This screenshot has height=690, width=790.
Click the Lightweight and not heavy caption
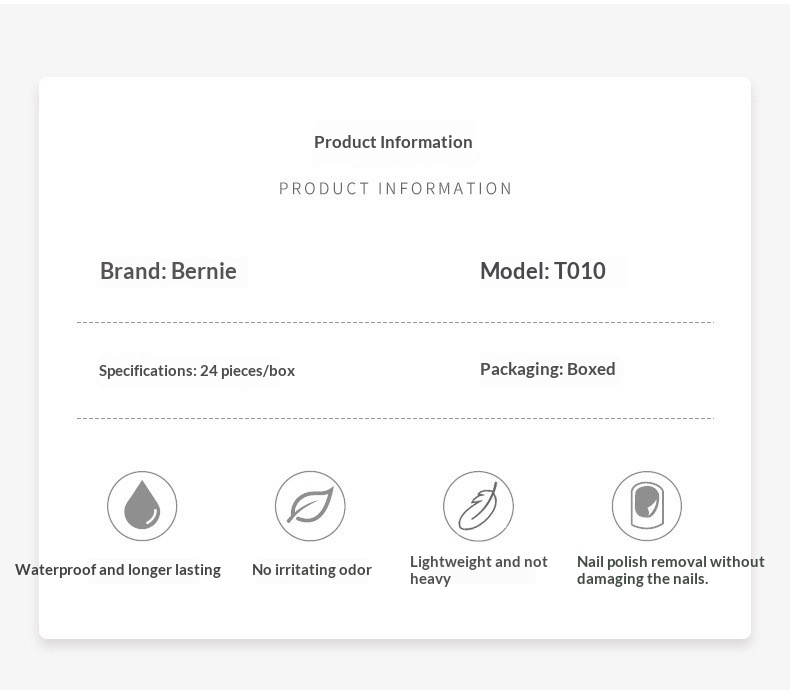[x=479, y=570]
